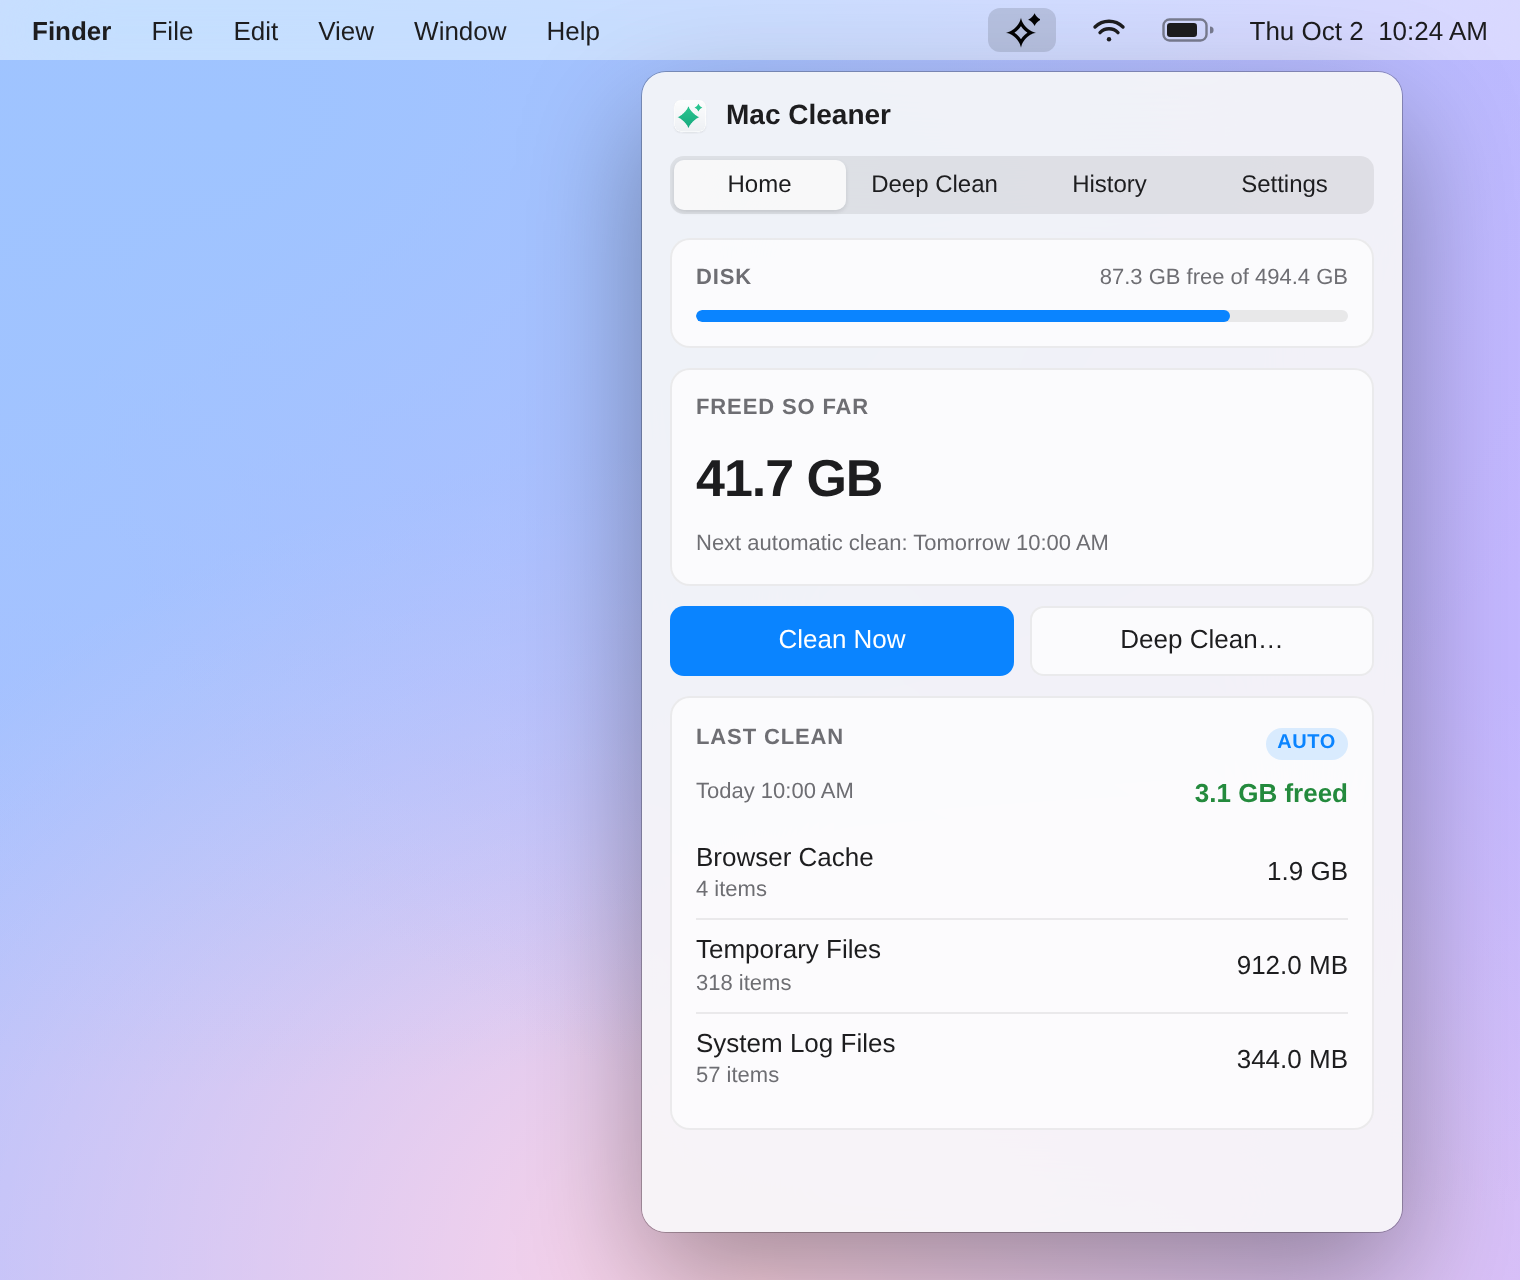Screen dimensions: 1520x1280
Task: Click the Thu Oct 2 10:24 AM clock
Action: pos(1368,31)
